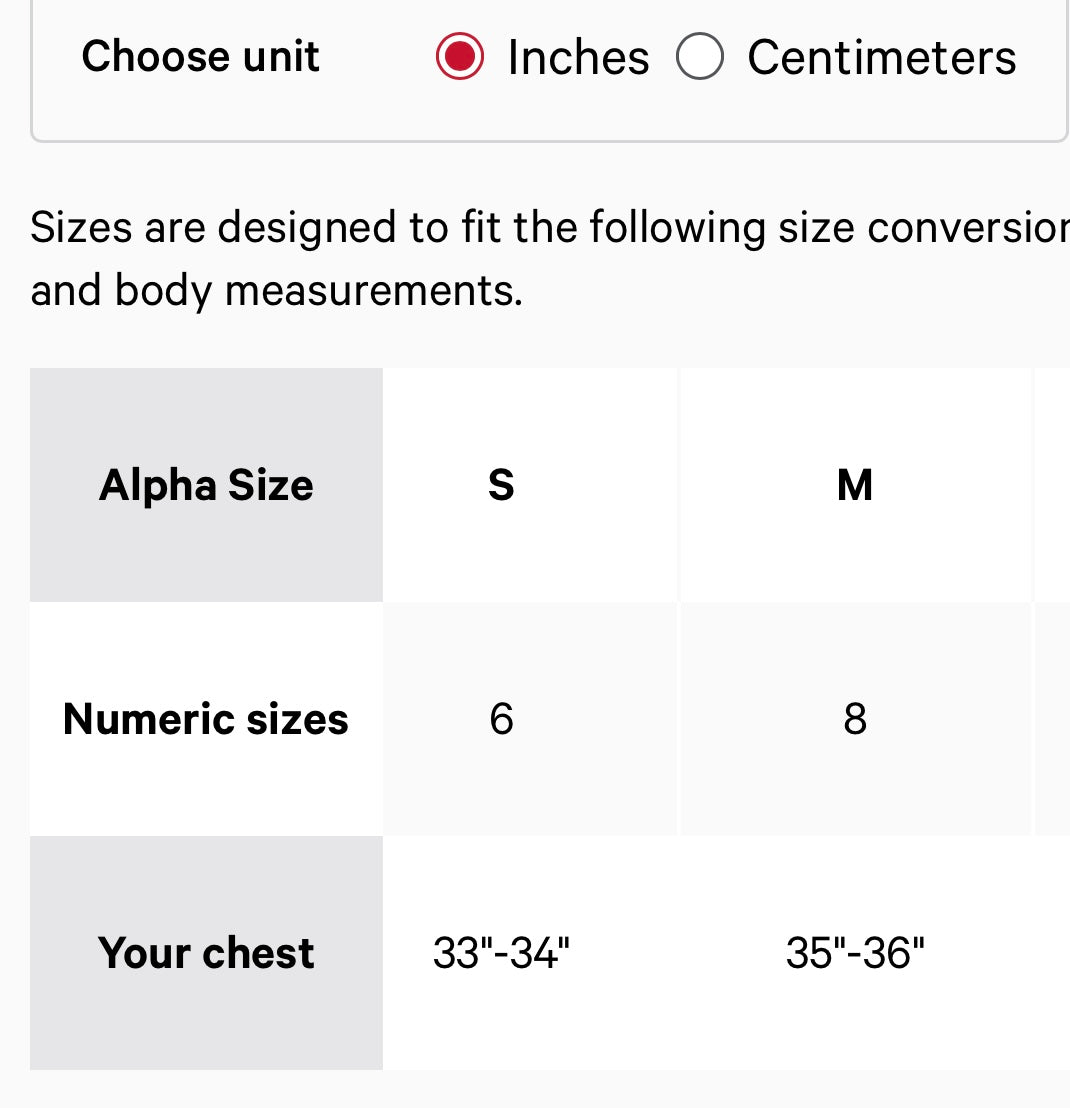Click the Your chest row header
Screen dimensions: 1070x1108
pos(206,953)
